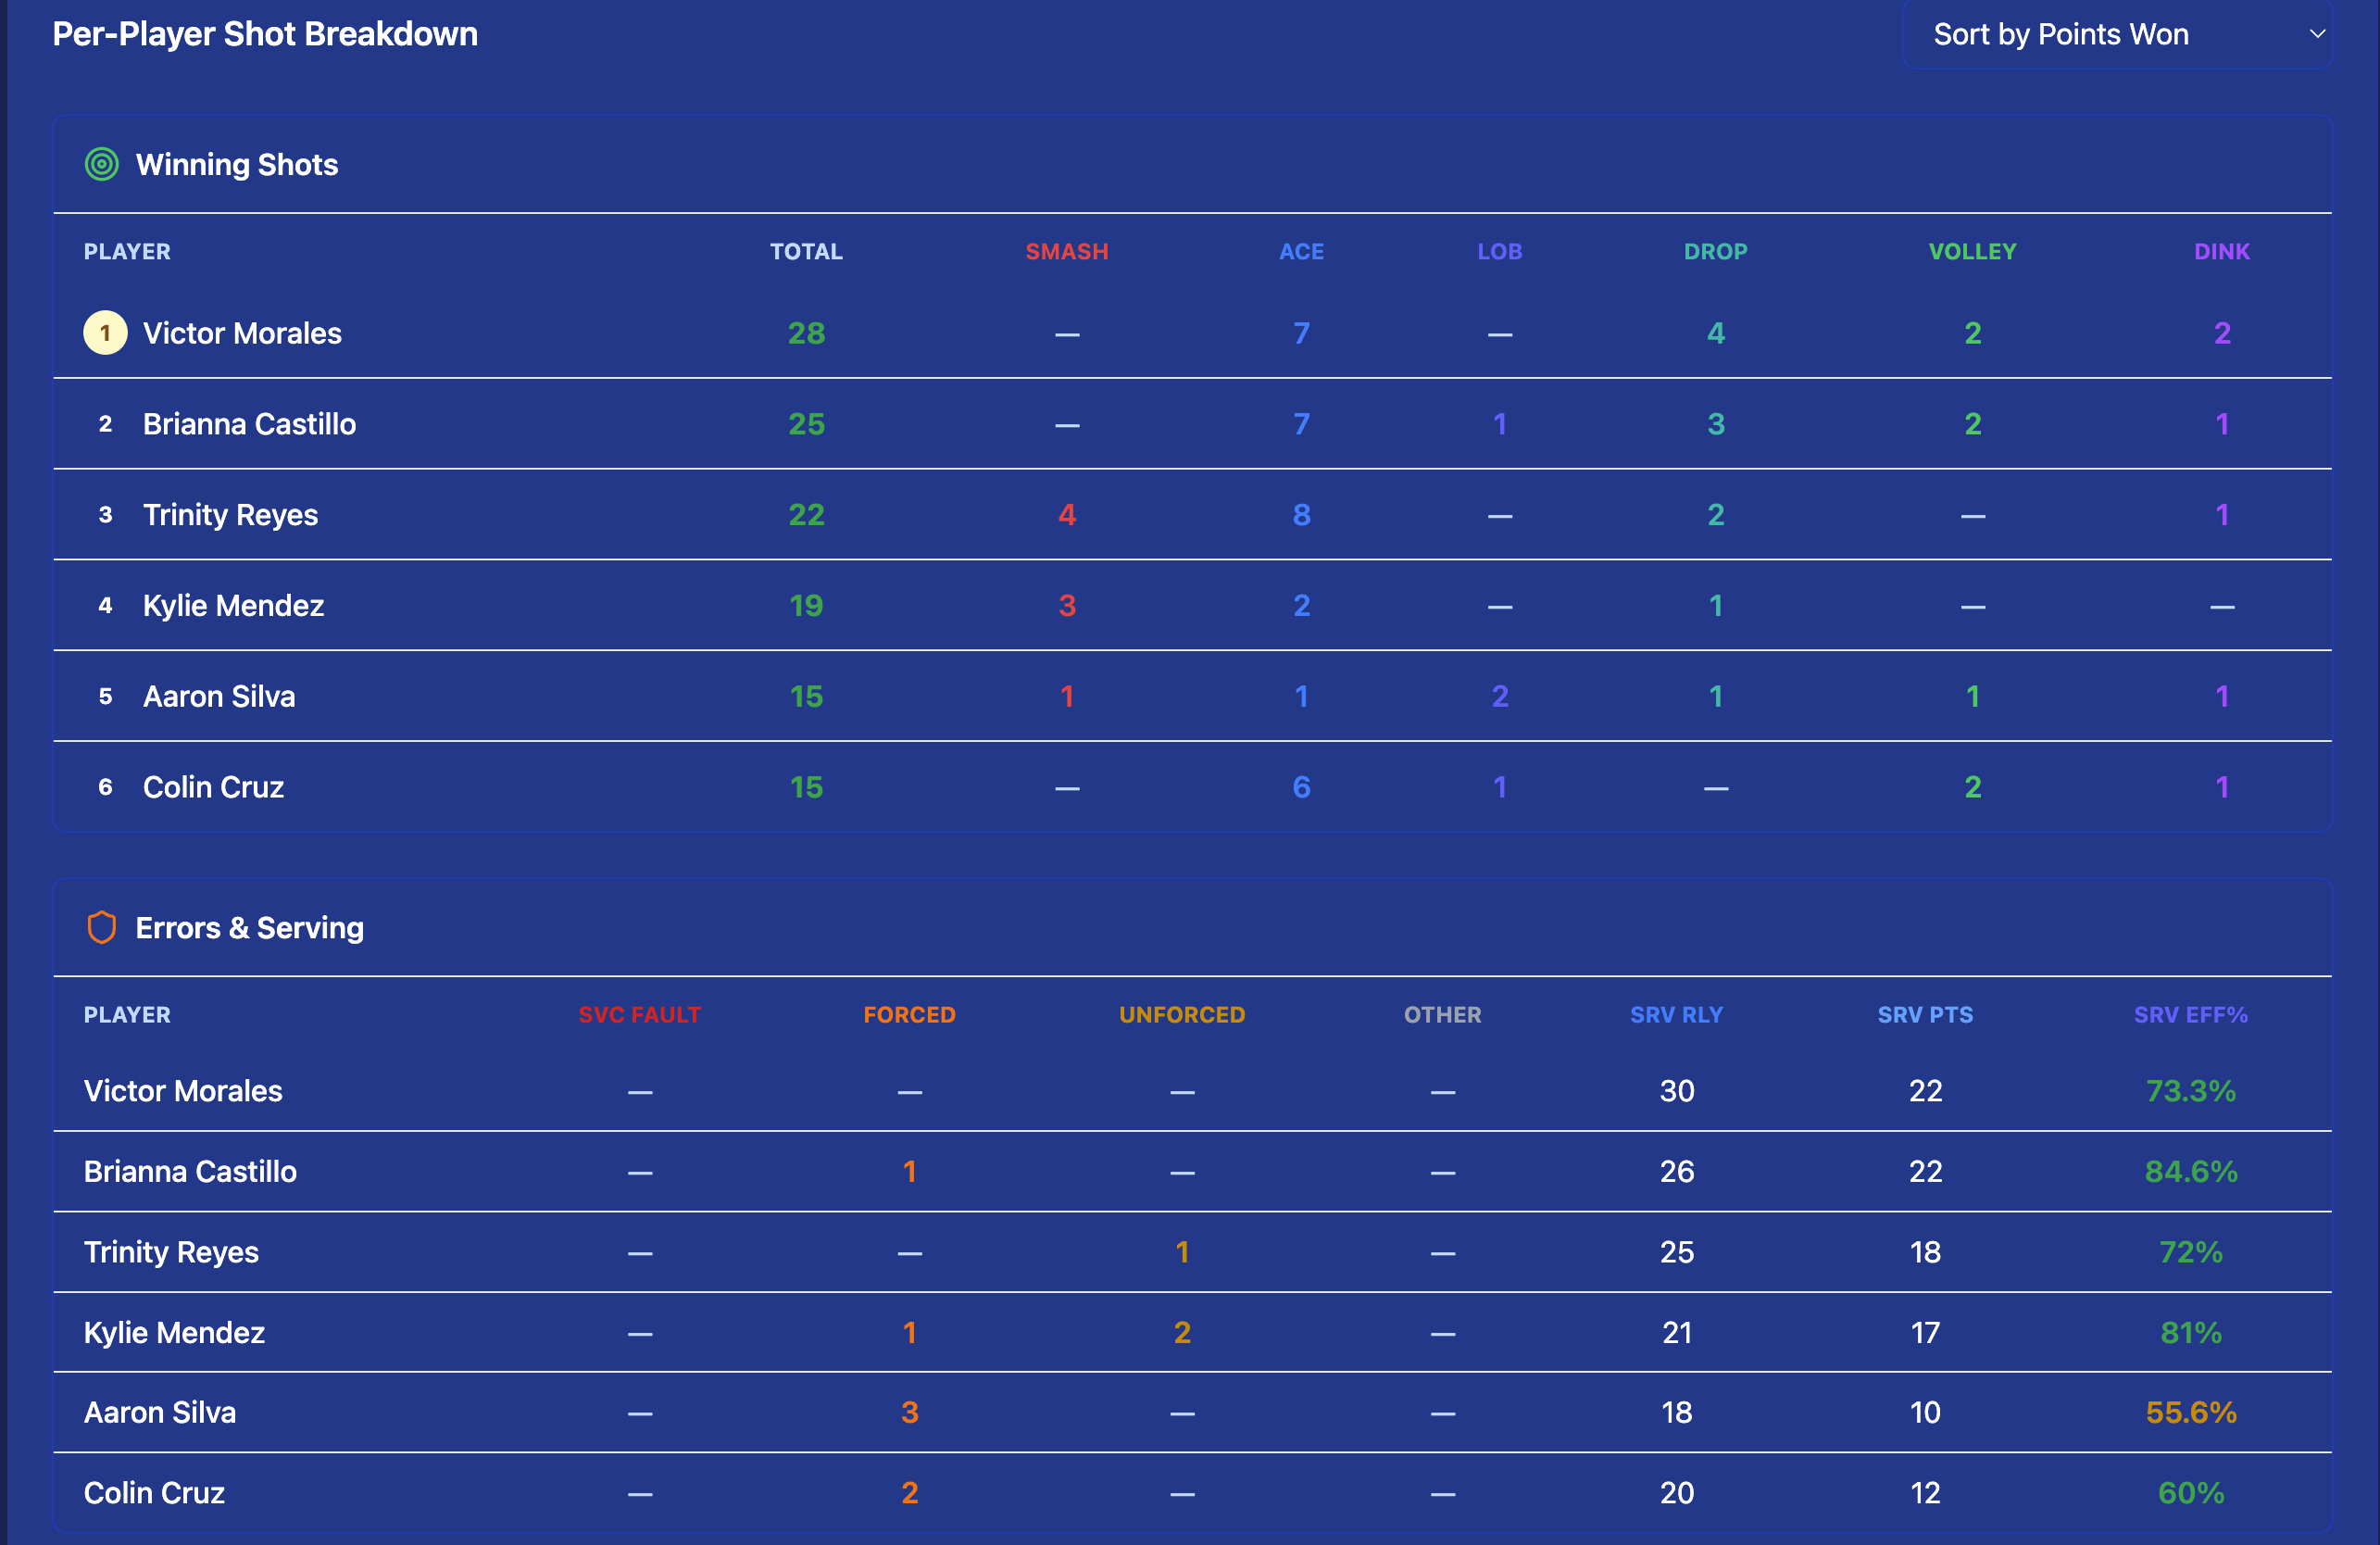Image resolution: width=2380 pixels, height=1545 pixels.
Task: Click the VOLLEY column header
Action: pyautogui.click(x=1972, y=252)
